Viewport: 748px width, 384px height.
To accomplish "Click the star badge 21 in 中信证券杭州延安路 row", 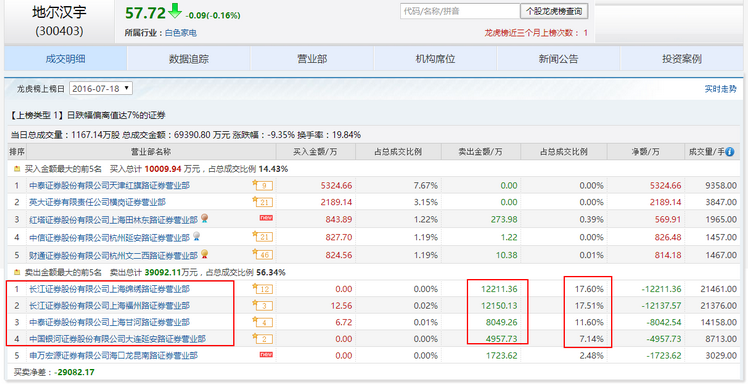I will 262,237.
